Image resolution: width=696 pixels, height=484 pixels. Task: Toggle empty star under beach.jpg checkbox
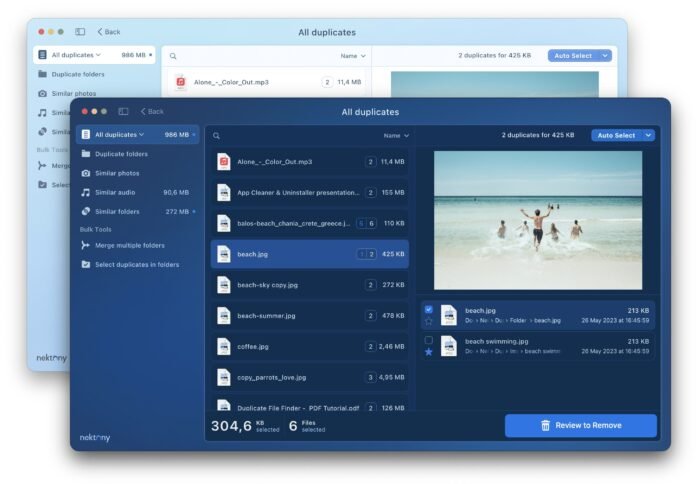click(429, 322)
